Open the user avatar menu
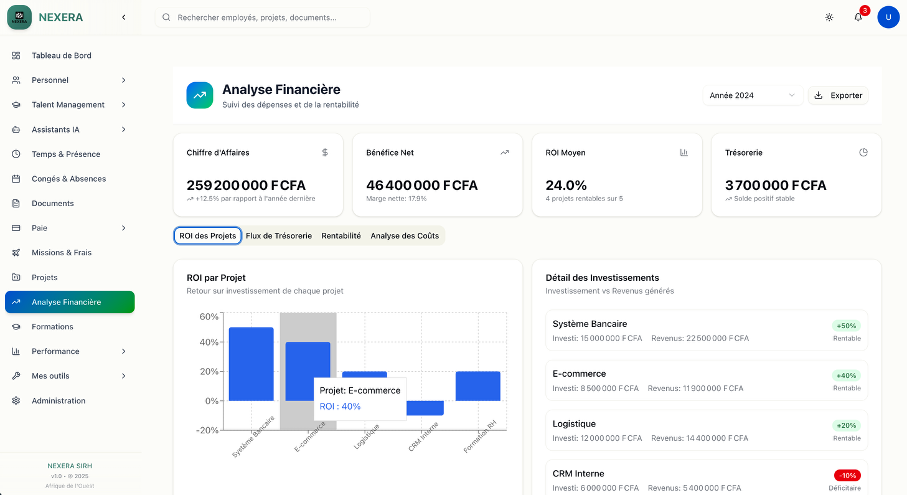 [888, 17]
